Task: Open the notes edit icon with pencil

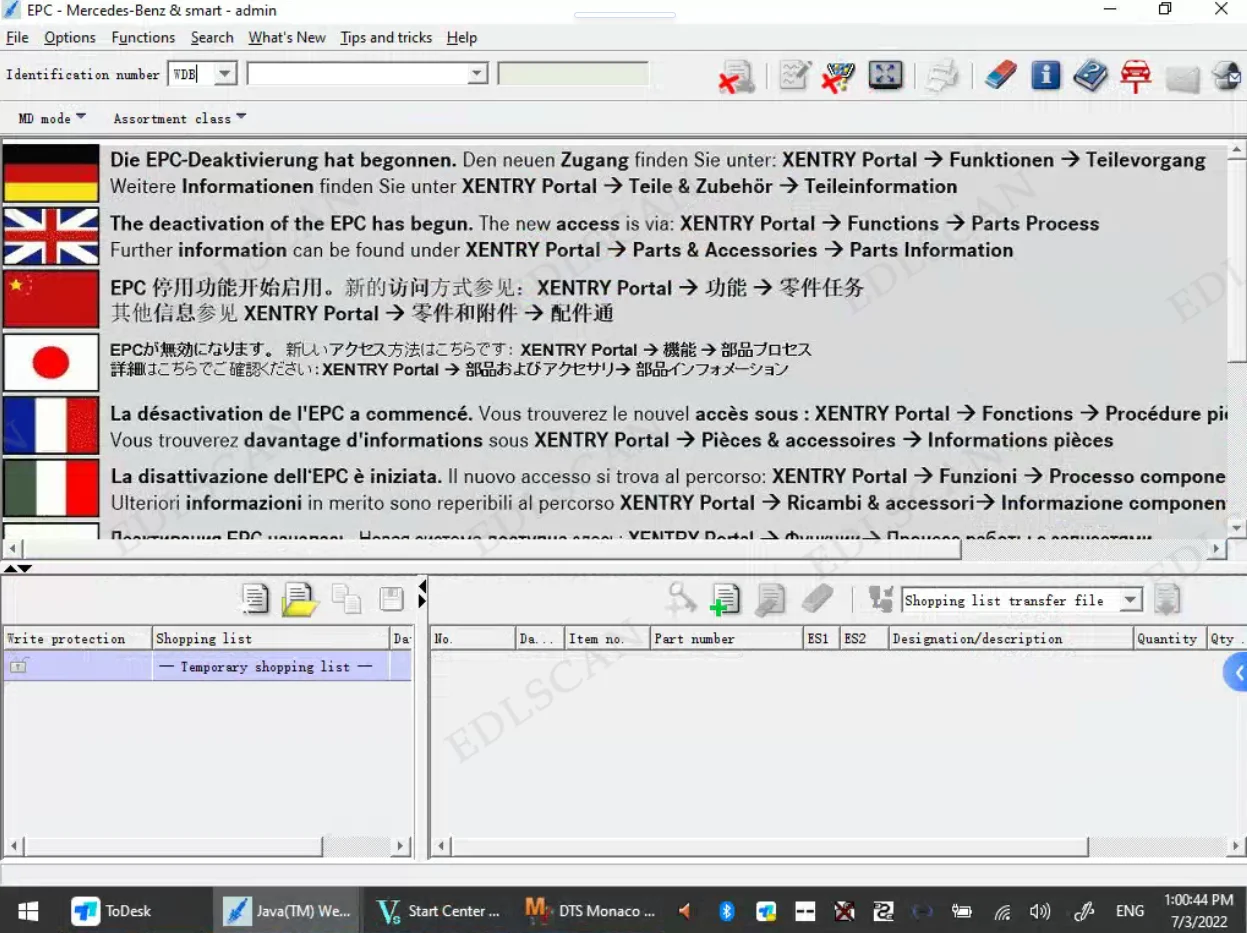Action: 794,76
